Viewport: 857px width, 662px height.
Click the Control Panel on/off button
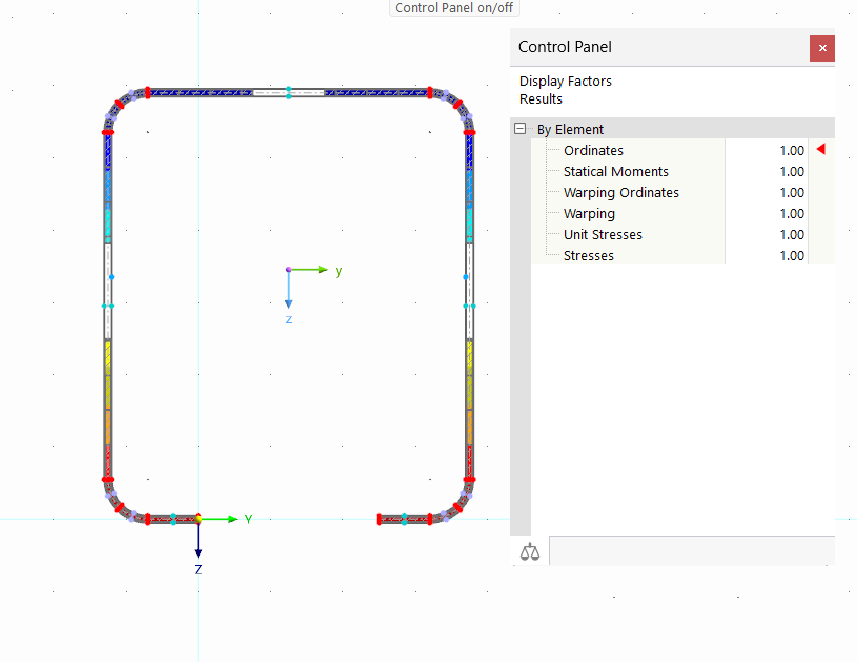click(x=454, y=8)
